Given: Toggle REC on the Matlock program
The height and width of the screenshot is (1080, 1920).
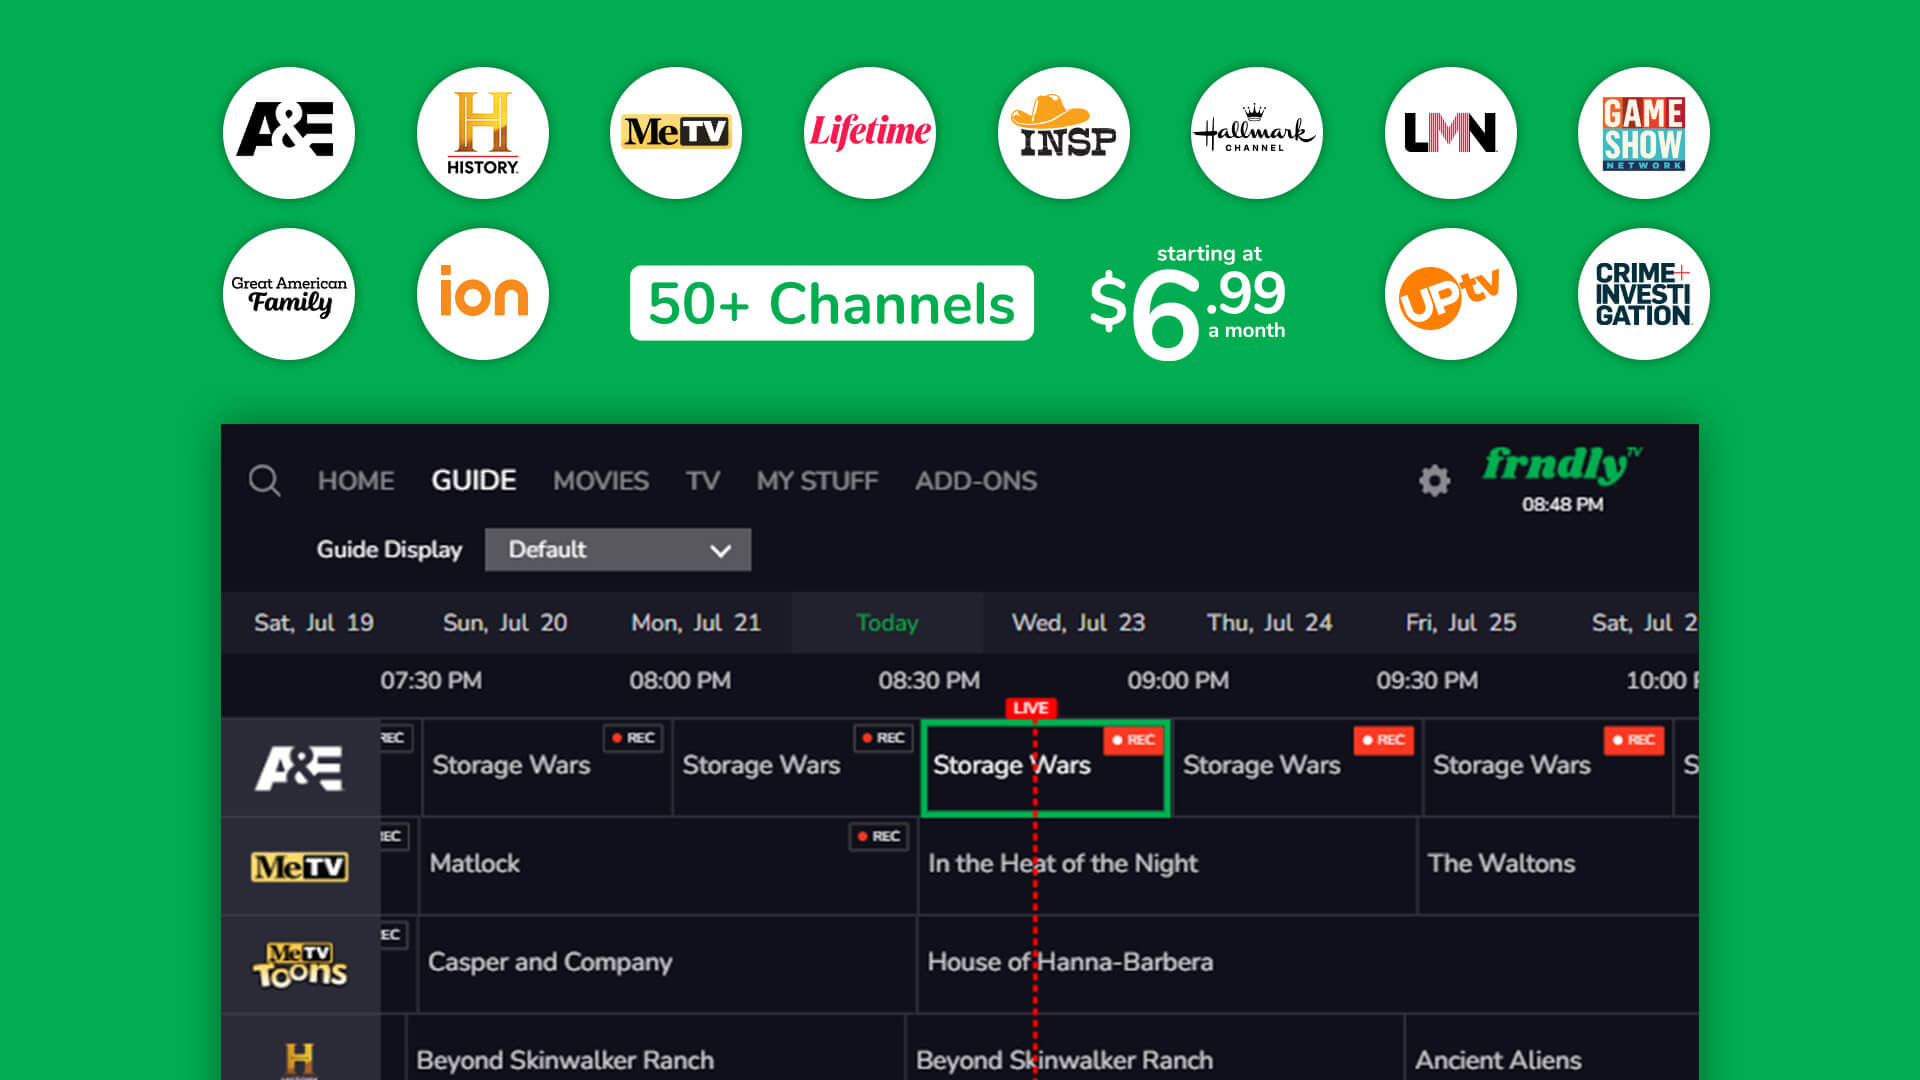Looking at the screenshot, I should coord(879,837).
